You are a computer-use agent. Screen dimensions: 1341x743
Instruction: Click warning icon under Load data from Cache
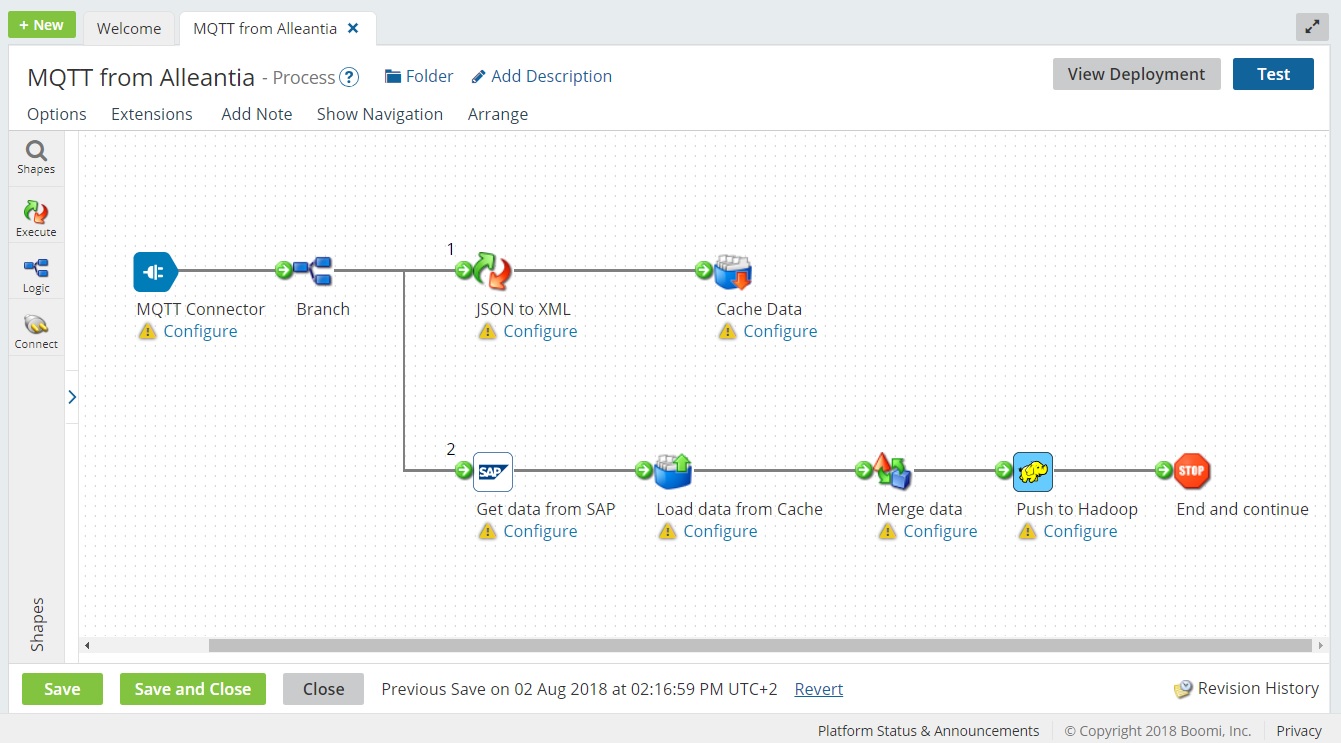pyautogui.click(x=667, y=531)
